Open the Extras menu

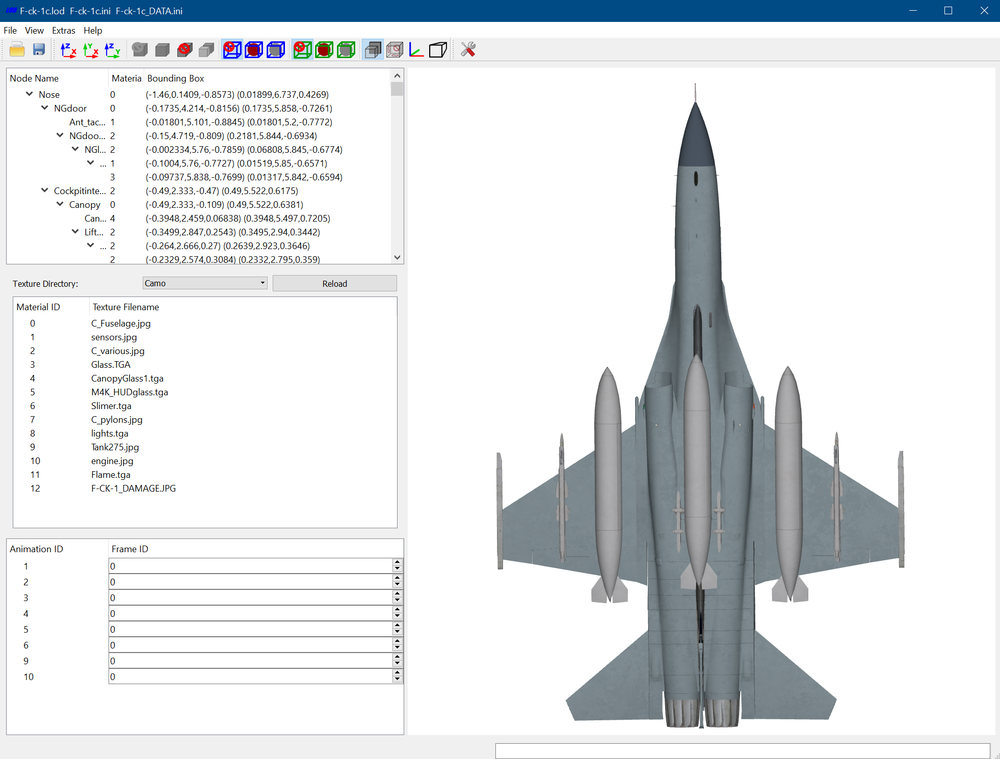[x=63, y=30]
